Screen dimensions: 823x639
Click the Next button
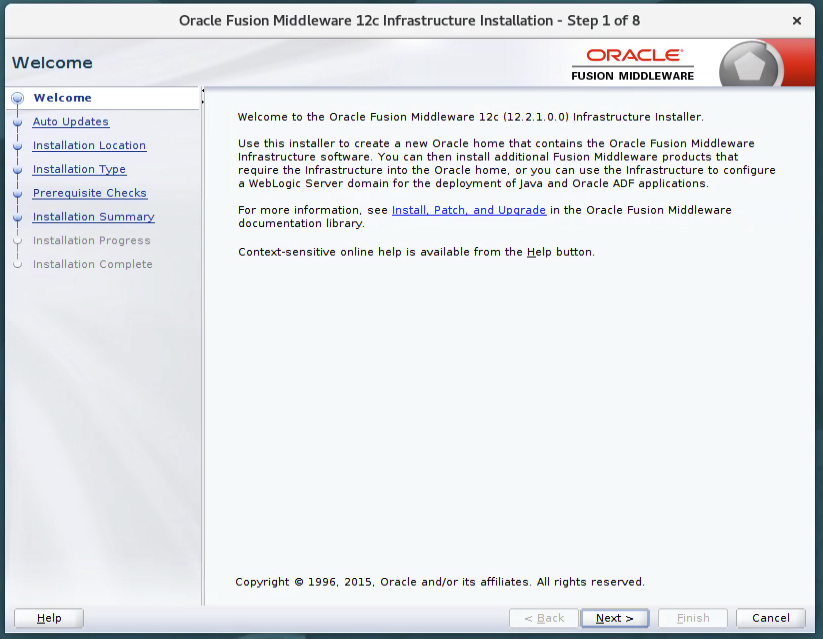click(x=615, y=618)
